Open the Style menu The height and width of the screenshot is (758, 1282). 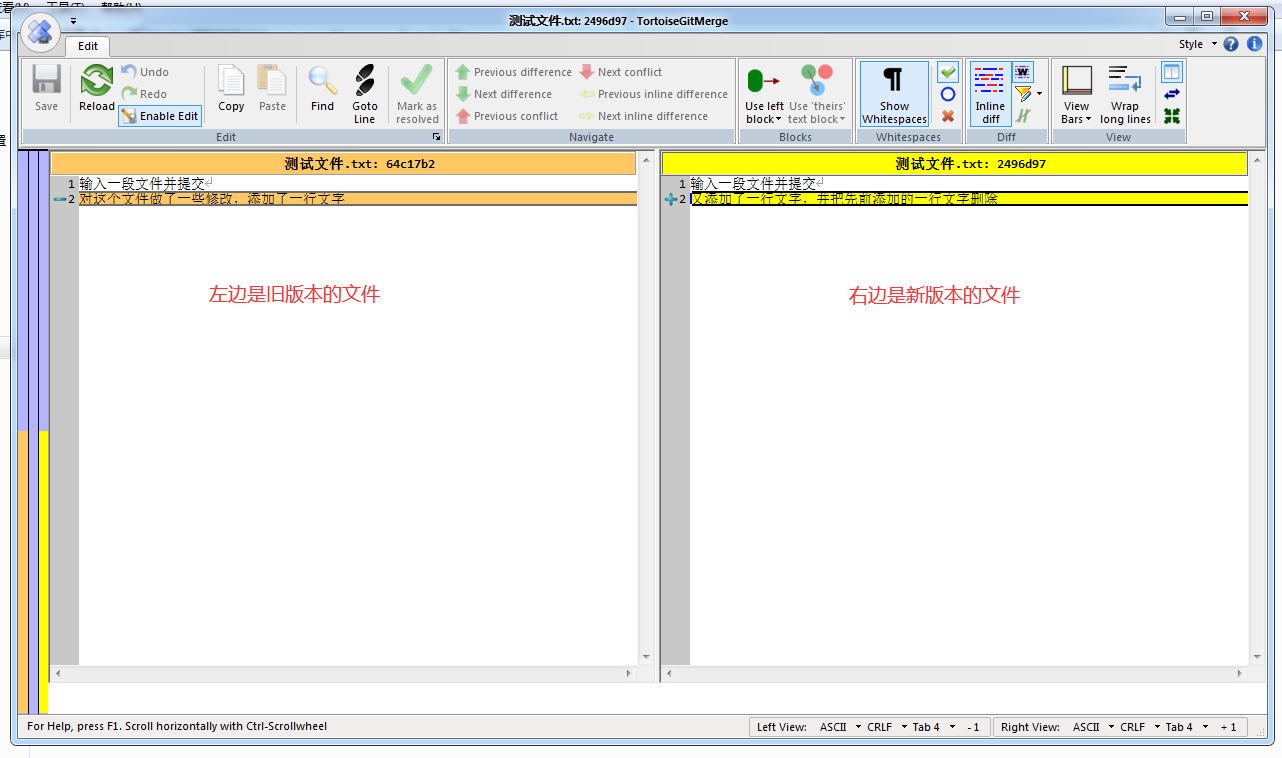point(1197,44)
